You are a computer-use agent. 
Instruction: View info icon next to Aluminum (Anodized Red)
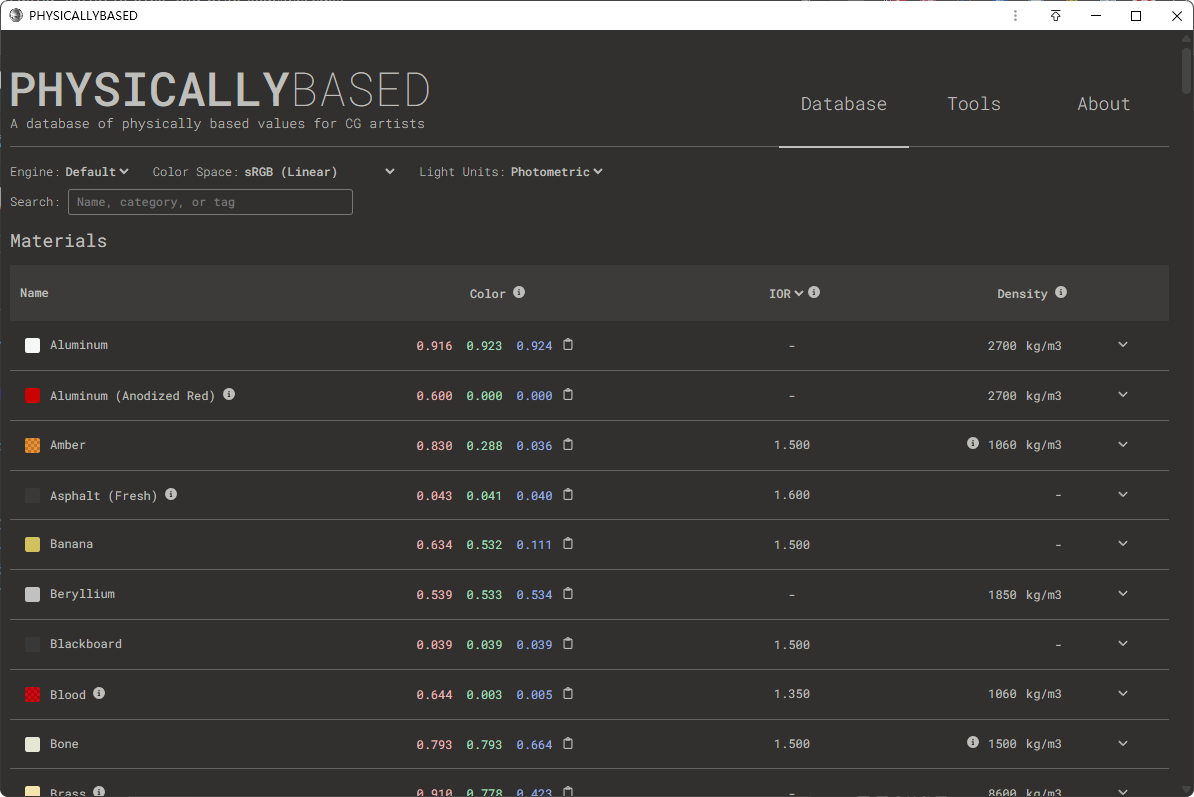[x=229, y=395]
